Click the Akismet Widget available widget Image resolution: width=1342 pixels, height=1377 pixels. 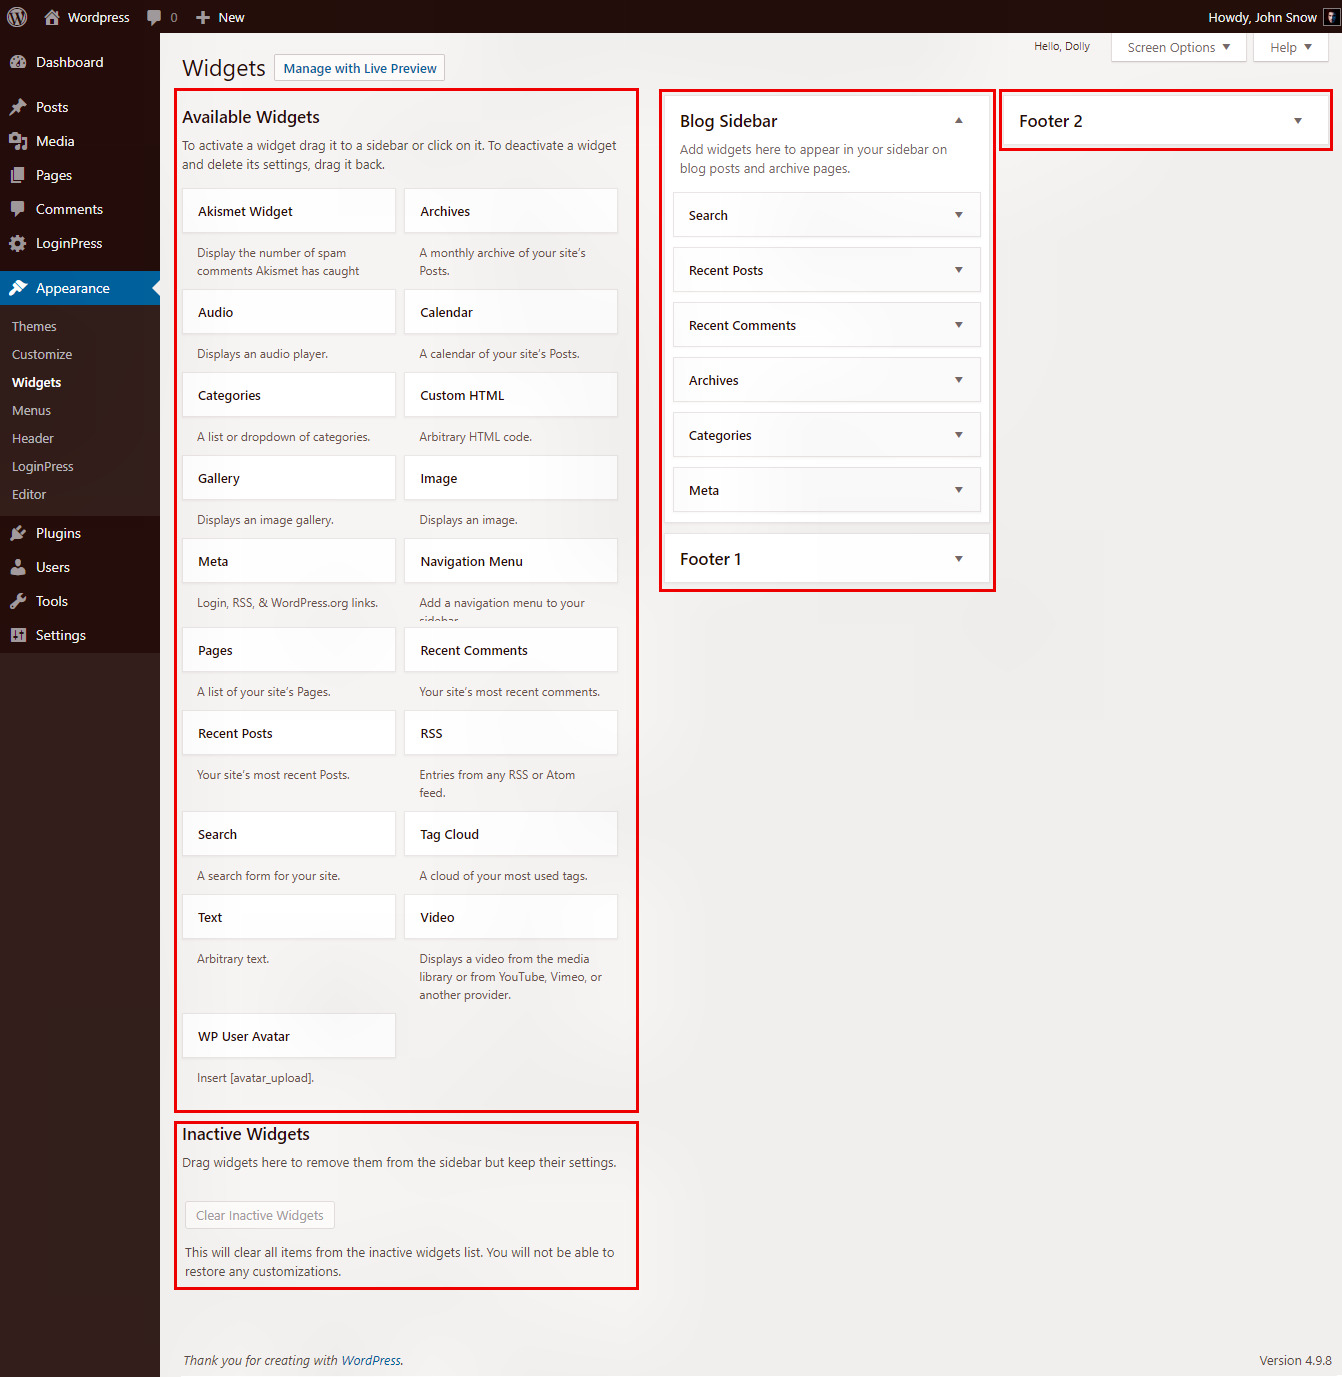click(289, 211)
